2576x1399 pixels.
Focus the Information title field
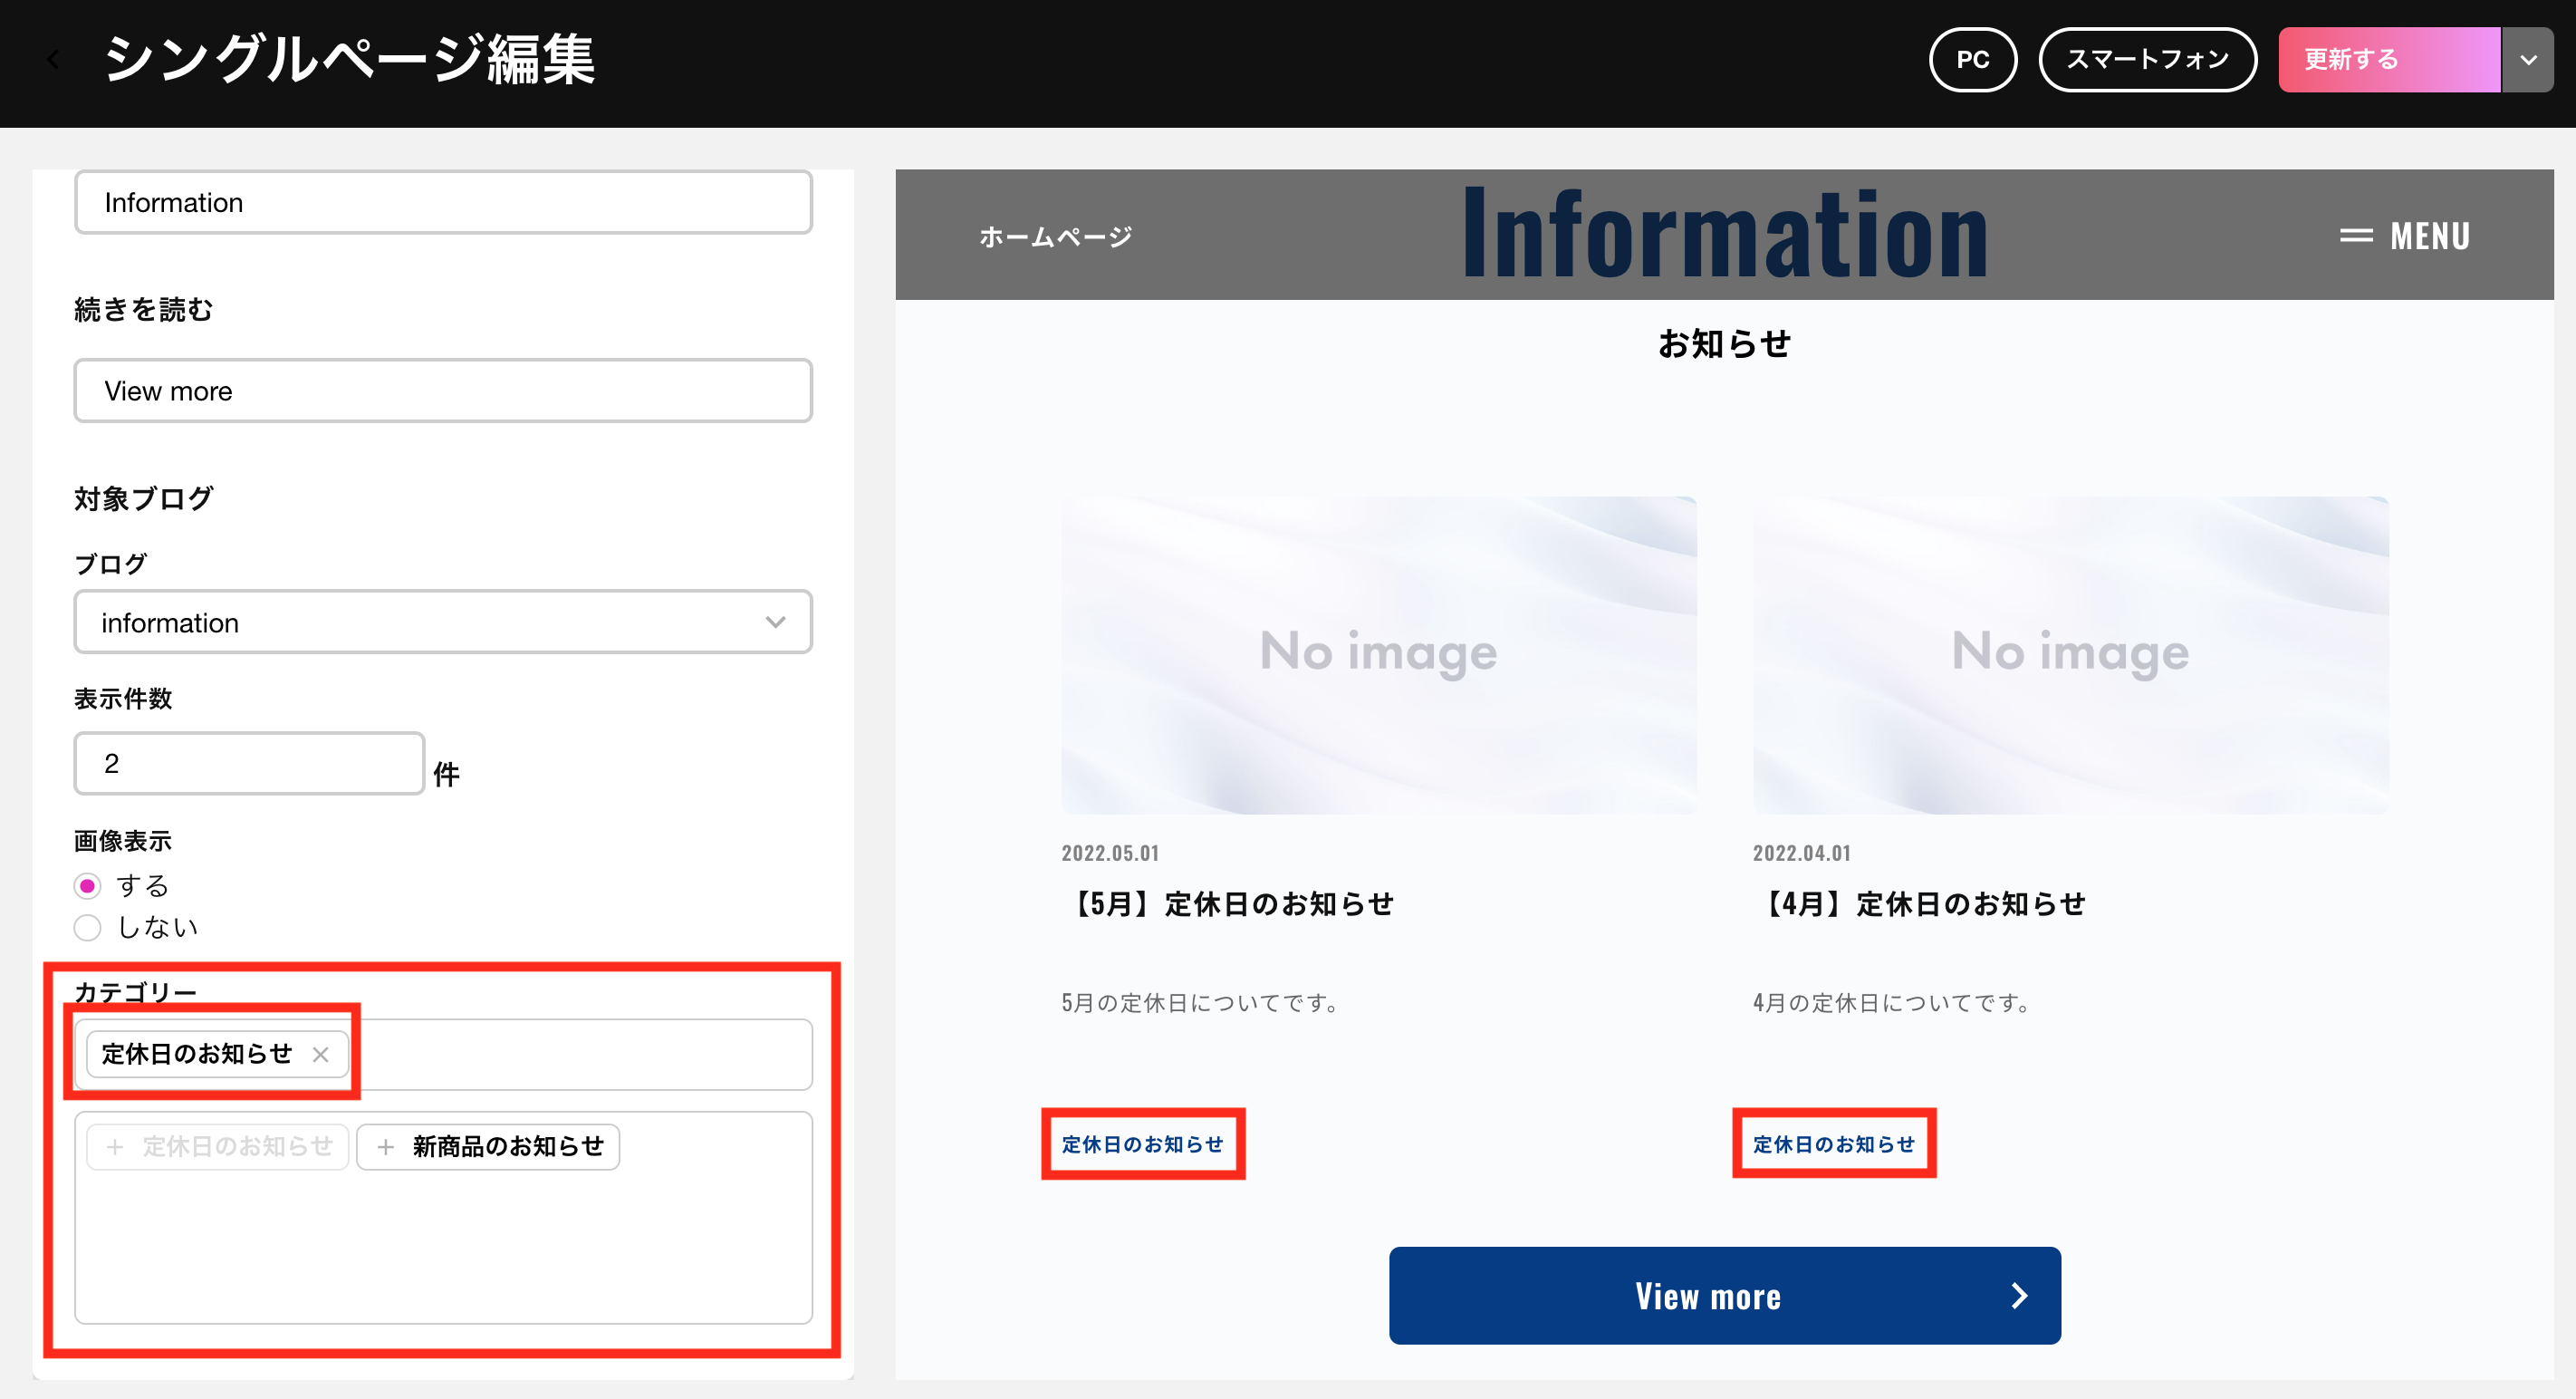point(443,202)
